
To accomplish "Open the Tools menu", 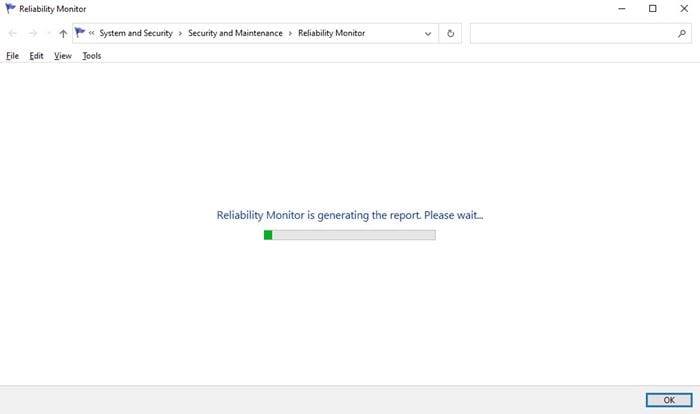I will (x=92, y=56).
